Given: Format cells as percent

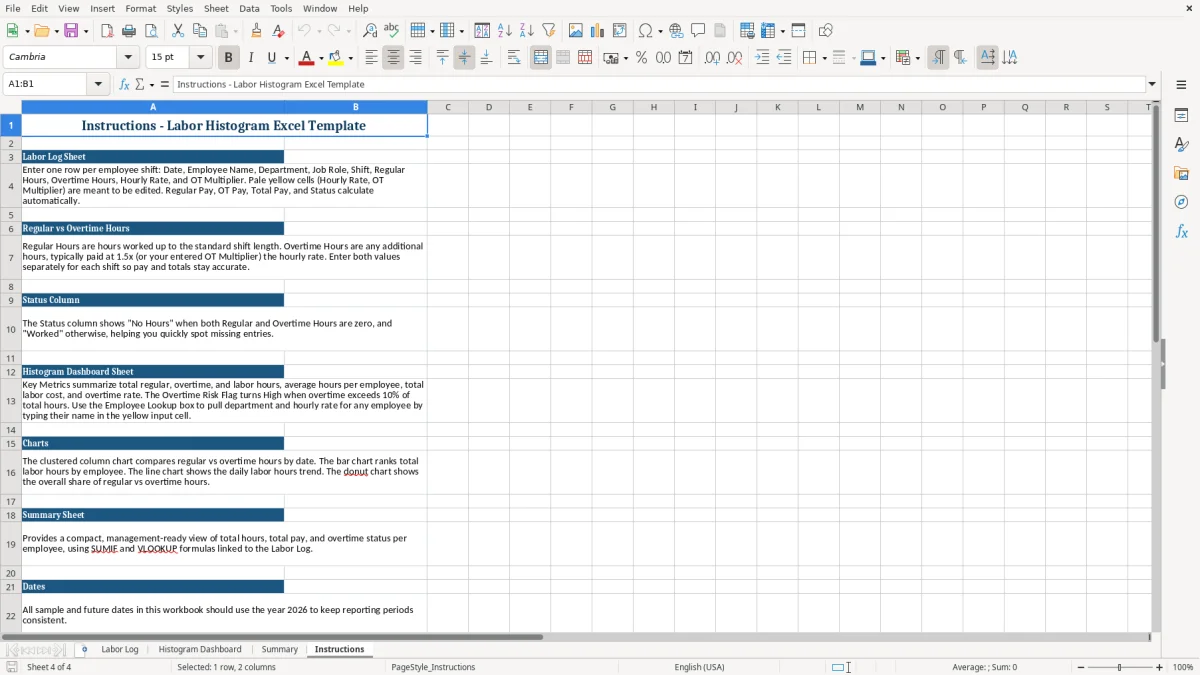Looking at the screenshot, I should pyautogui.click(x=641, y=58).
